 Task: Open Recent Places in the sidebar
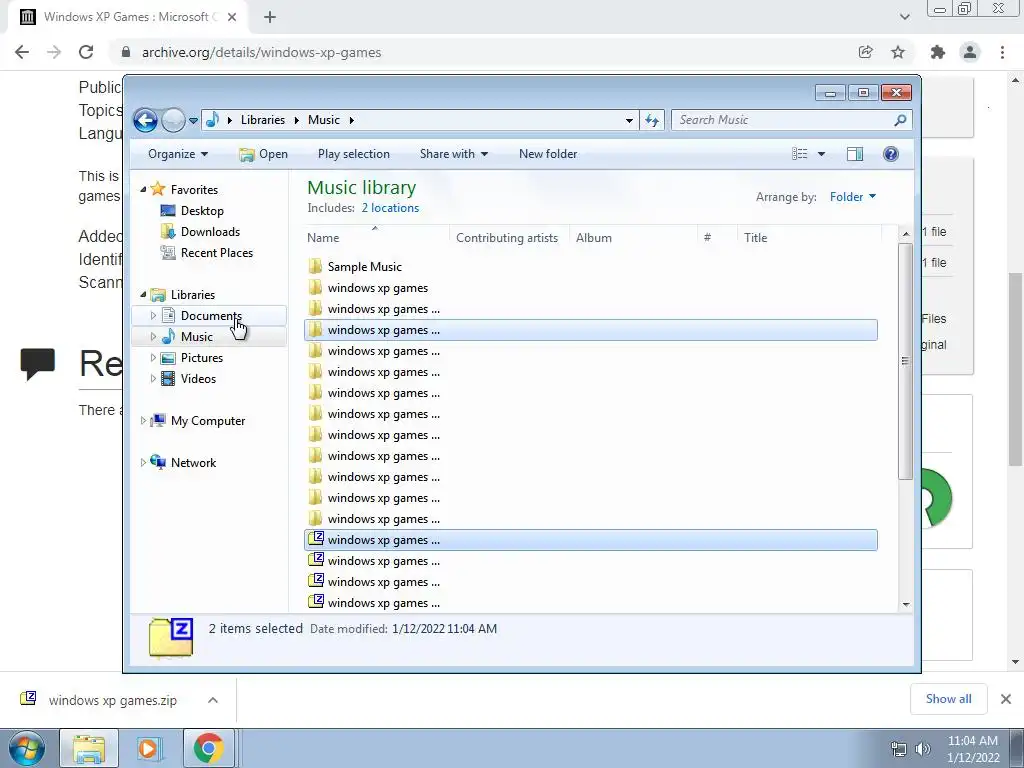[x=216, y=253]
